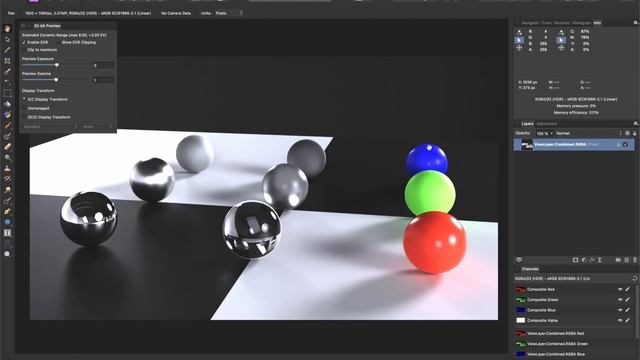Select ICC Display Transform radio option
This screenshot has width=640, height=360.
24,99
